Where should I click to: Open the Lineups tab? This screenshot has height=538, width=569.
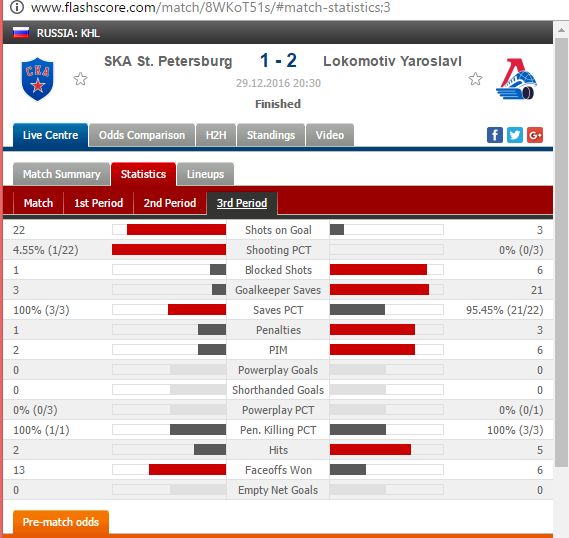click(205, 174)
